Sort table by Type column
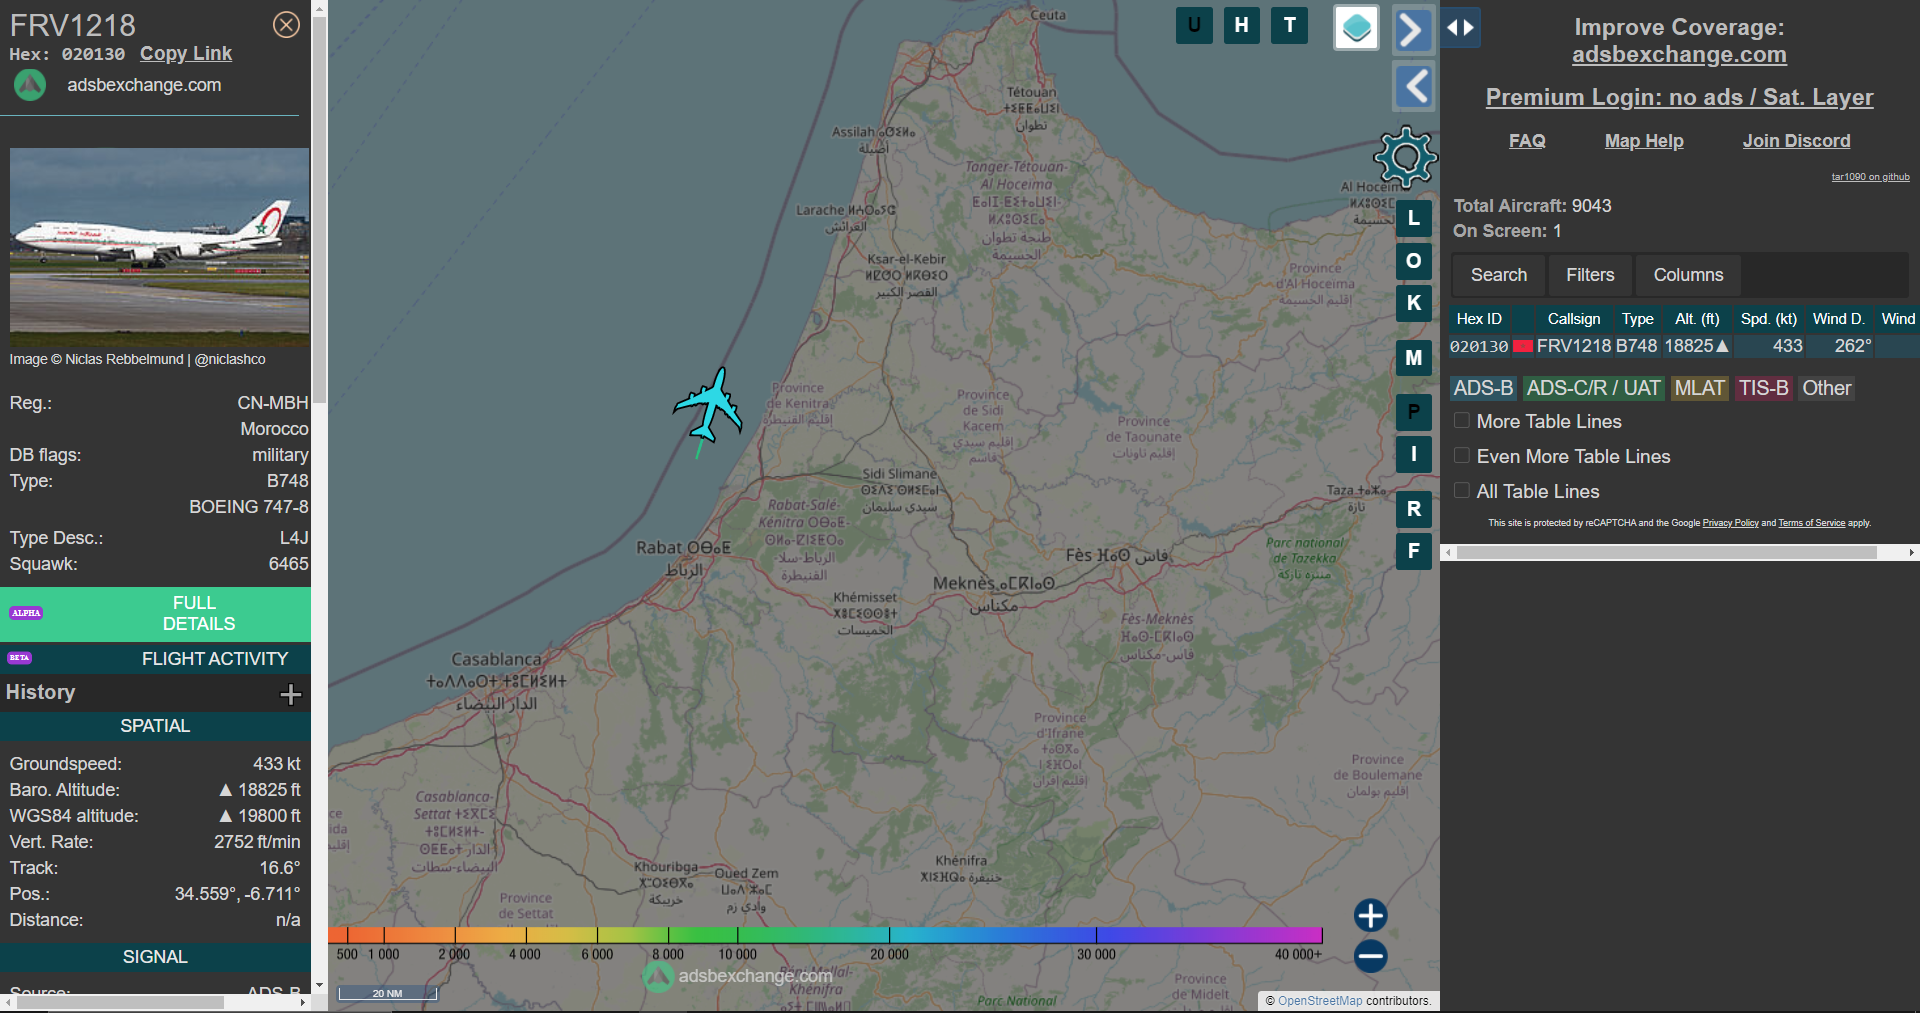The image size is (1920, 1013). pos(1637,319)
